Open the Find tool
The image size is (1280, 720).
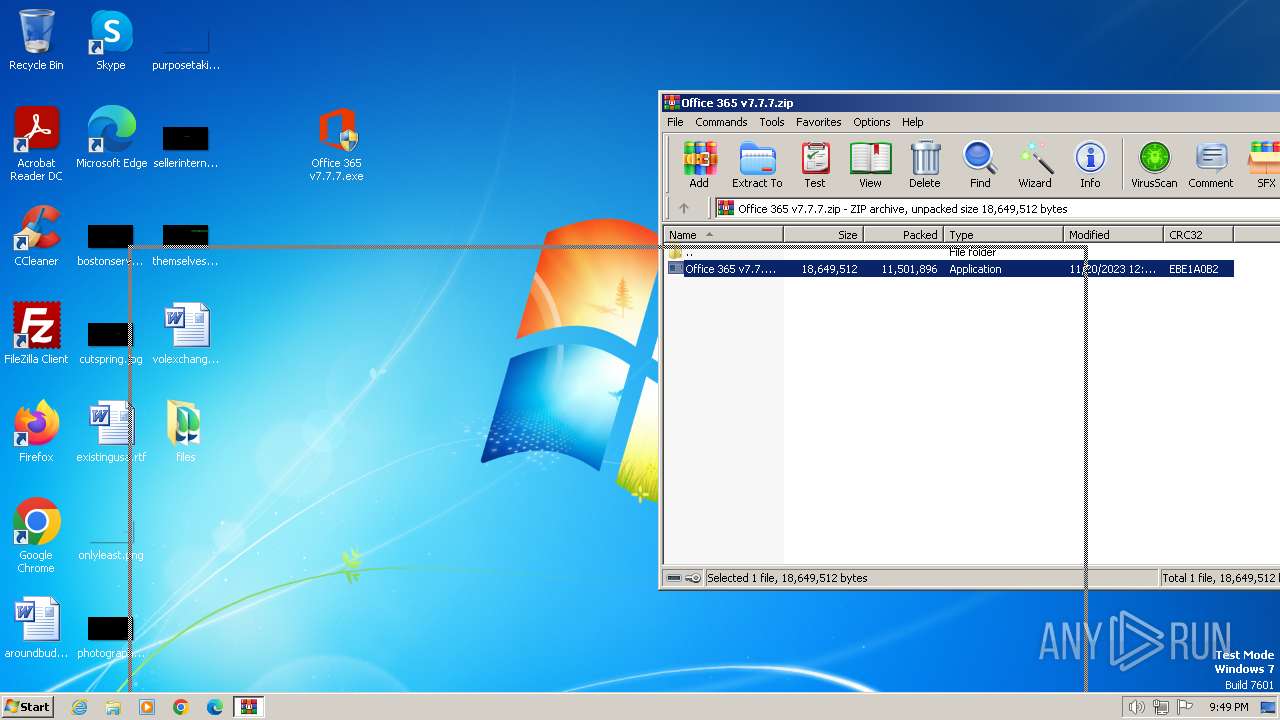tap(980, 165)
